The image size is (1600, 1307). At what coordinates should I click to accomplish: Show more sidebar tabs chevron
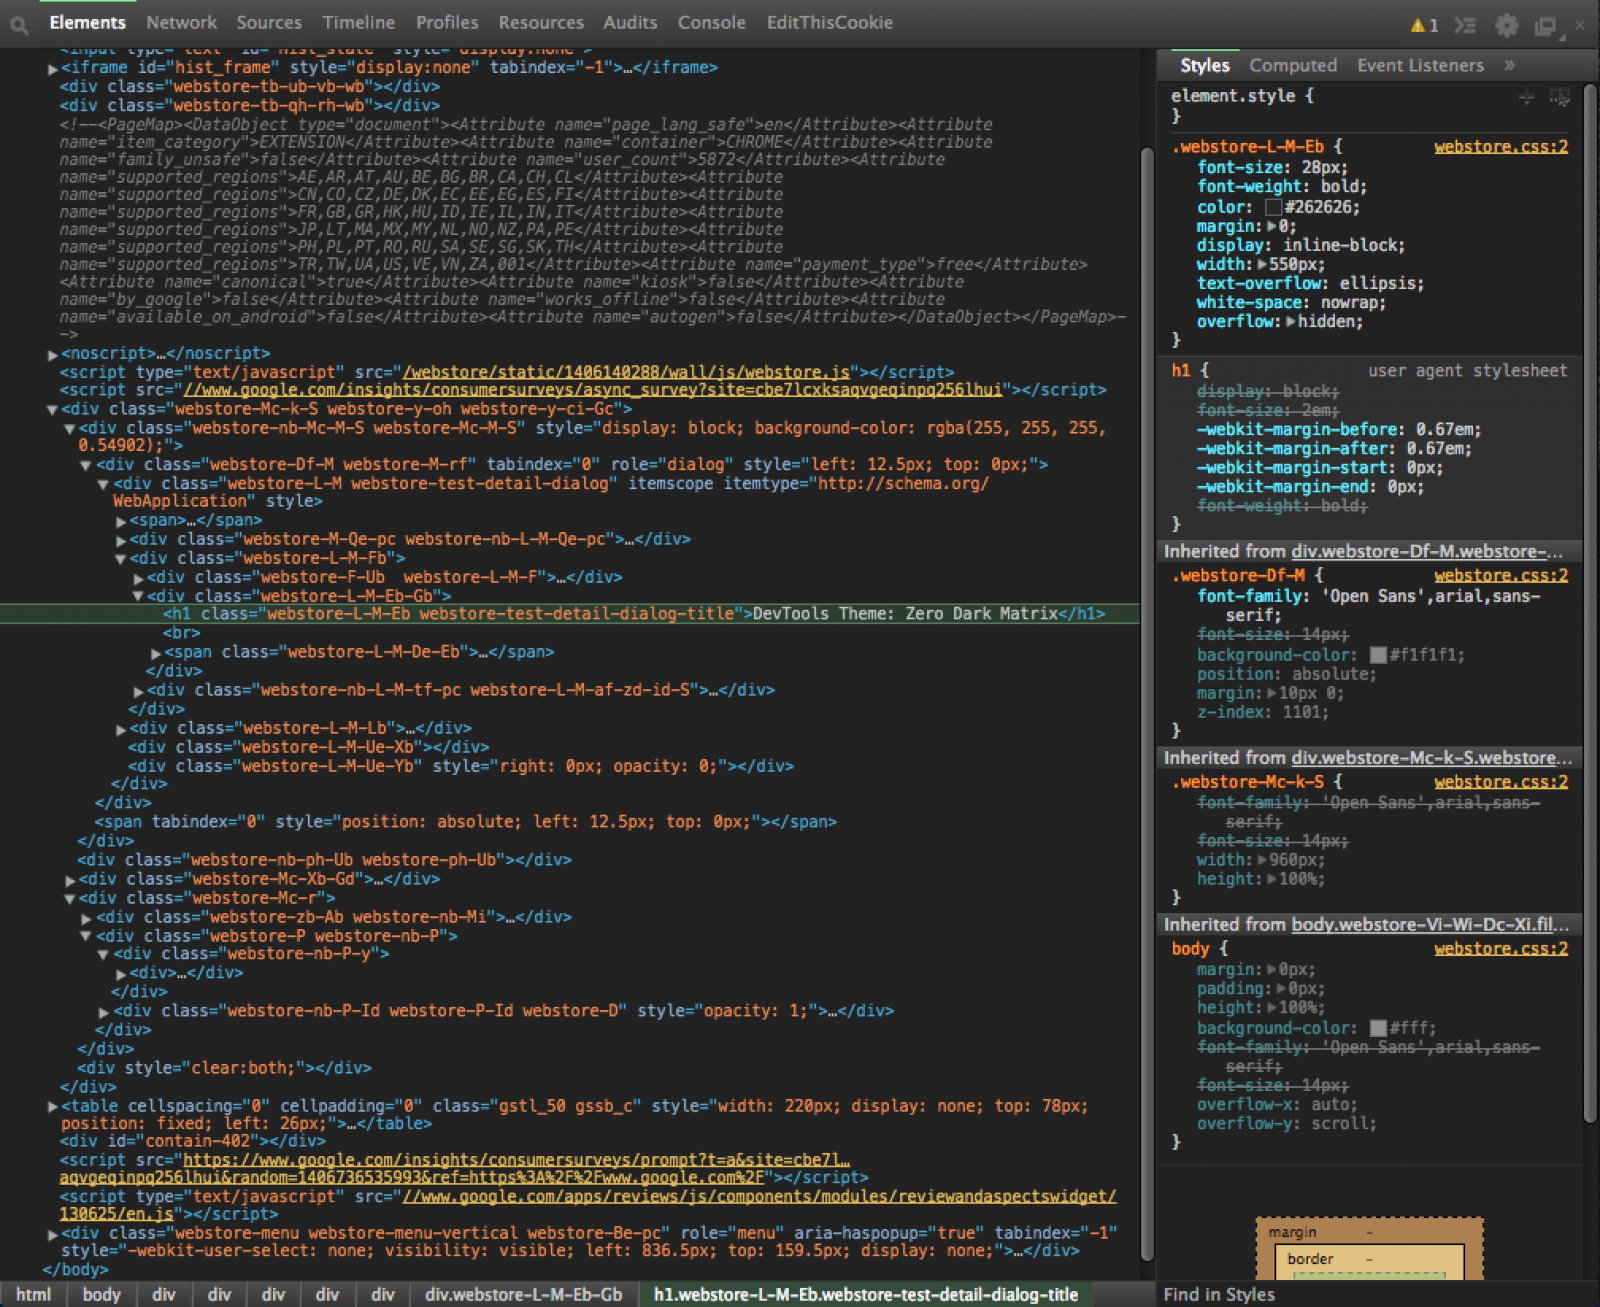[x=1509, y=65]
